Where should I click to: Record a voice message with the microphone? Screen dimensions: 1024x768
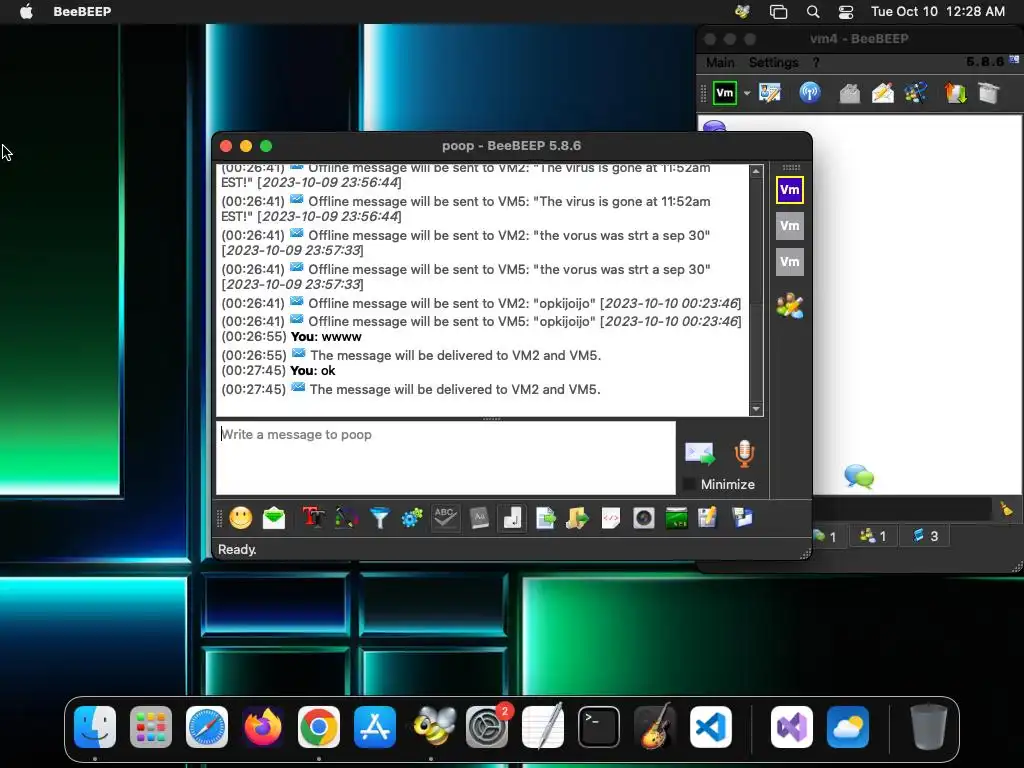[x=744, y=453]
